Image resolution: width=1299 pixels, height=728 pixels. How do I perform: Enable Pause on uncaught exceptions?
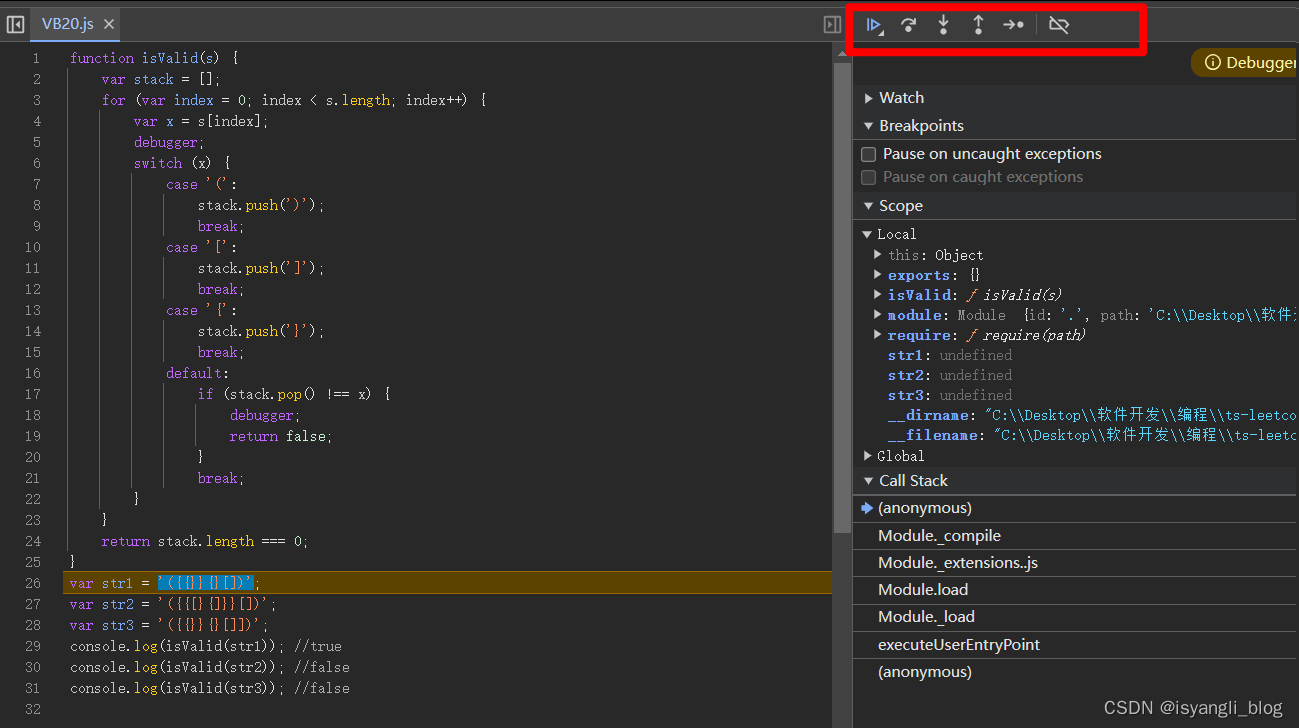[868, 154]
